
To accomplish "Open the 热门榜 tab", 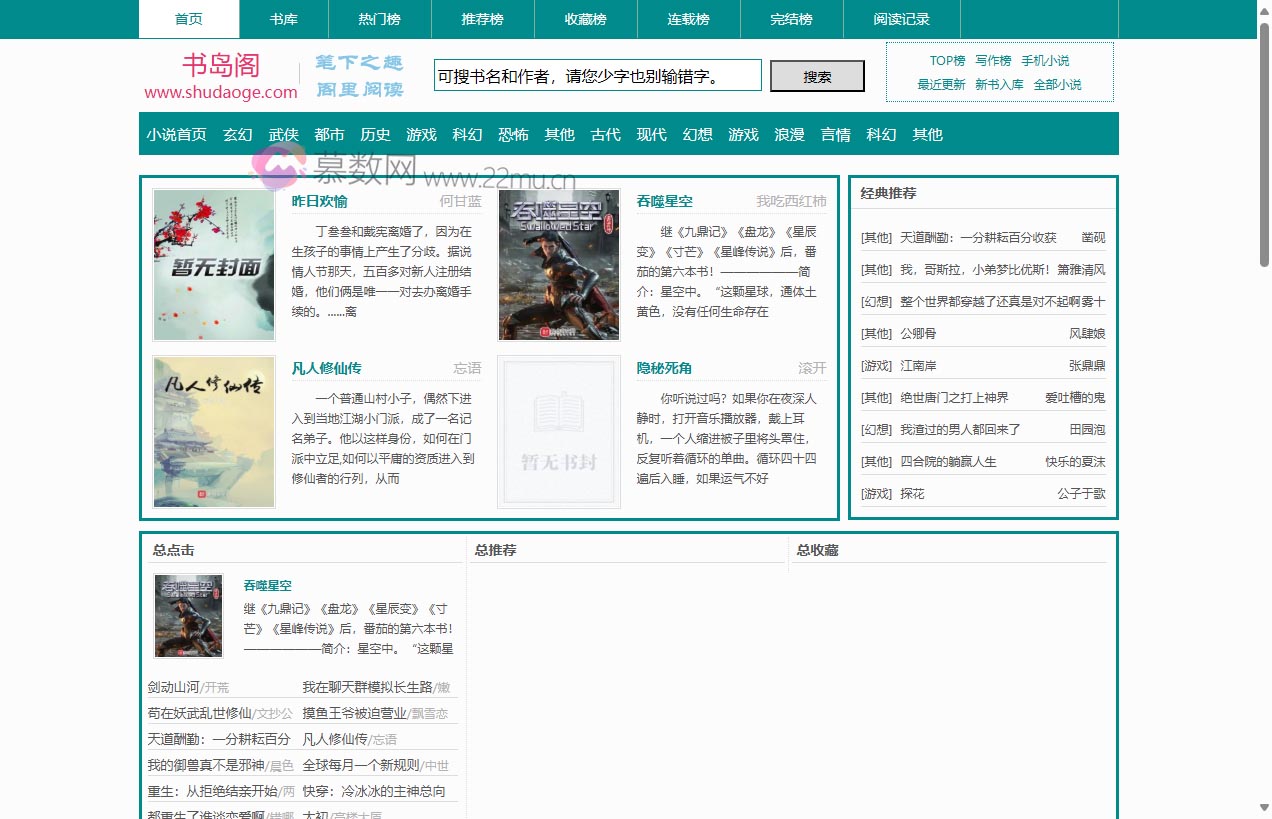I will coord(379,19).
